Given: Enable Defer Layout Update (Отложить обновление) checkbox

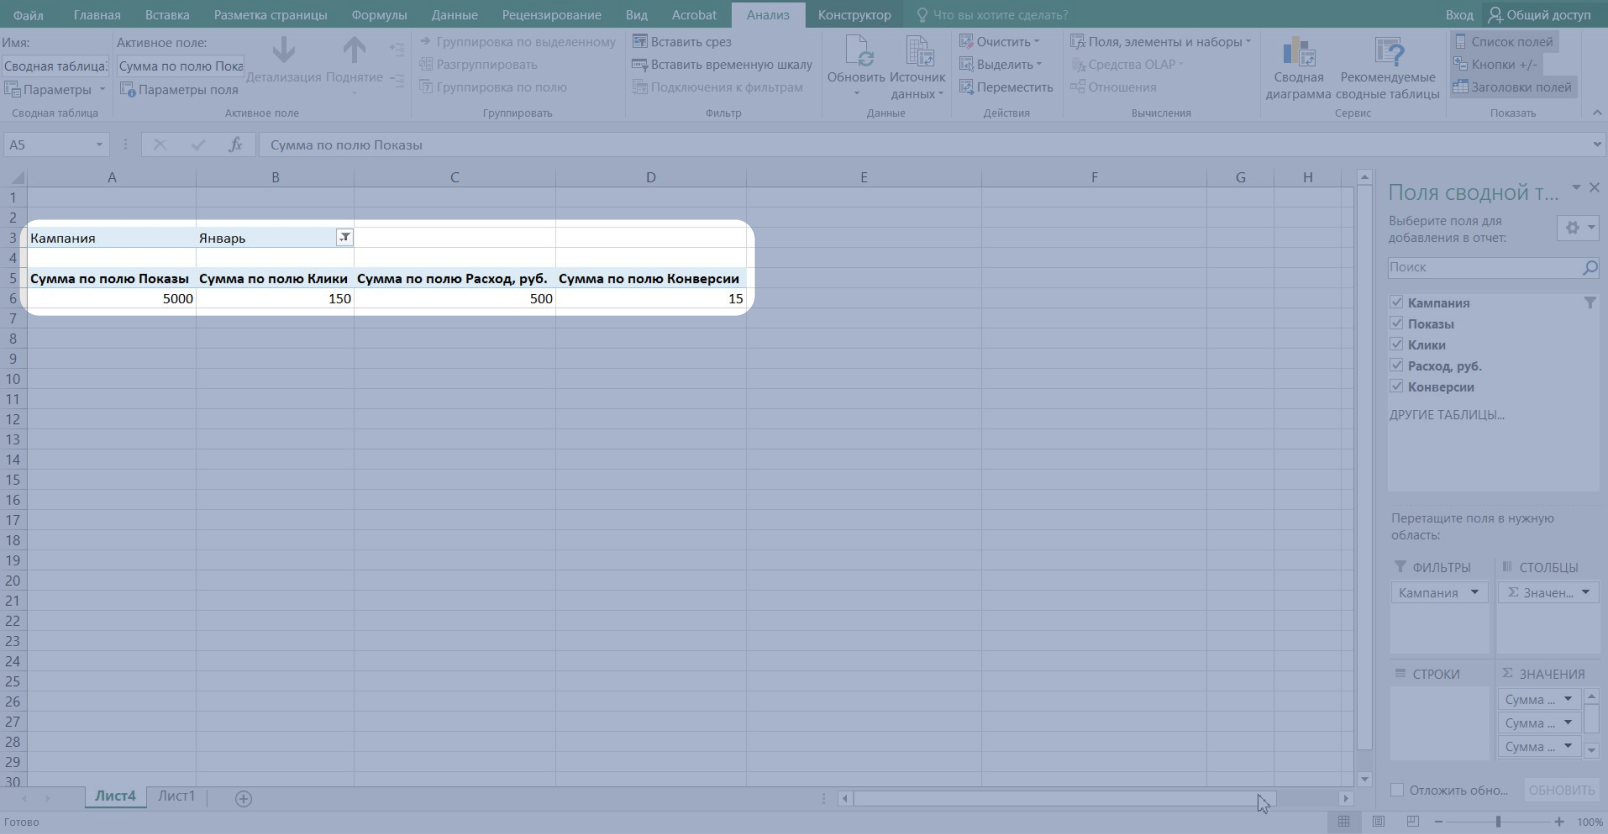Looking at the screenshot, I should 1397,790.
